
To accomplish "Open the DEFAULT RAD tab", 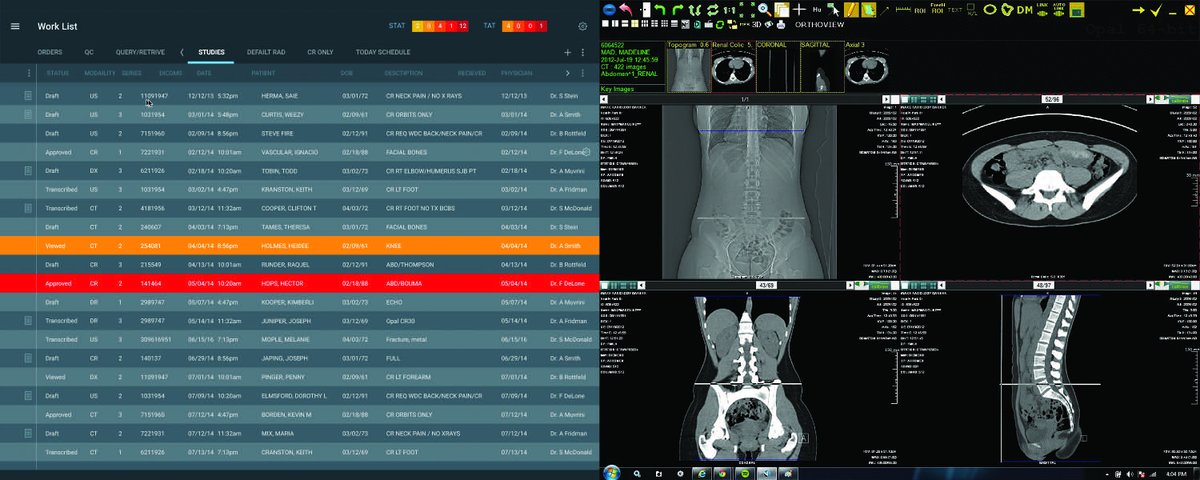I will click(268, 52).
